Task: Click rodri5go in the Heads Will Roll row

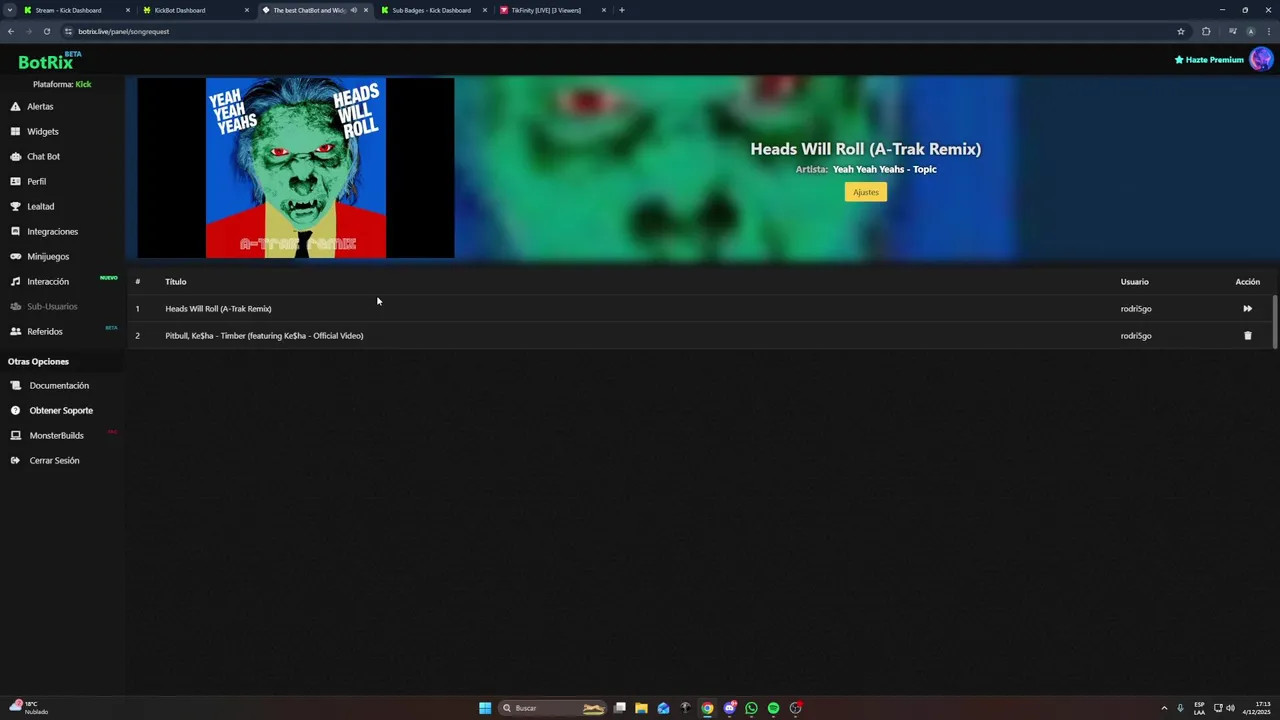Action: point(1136,308)
